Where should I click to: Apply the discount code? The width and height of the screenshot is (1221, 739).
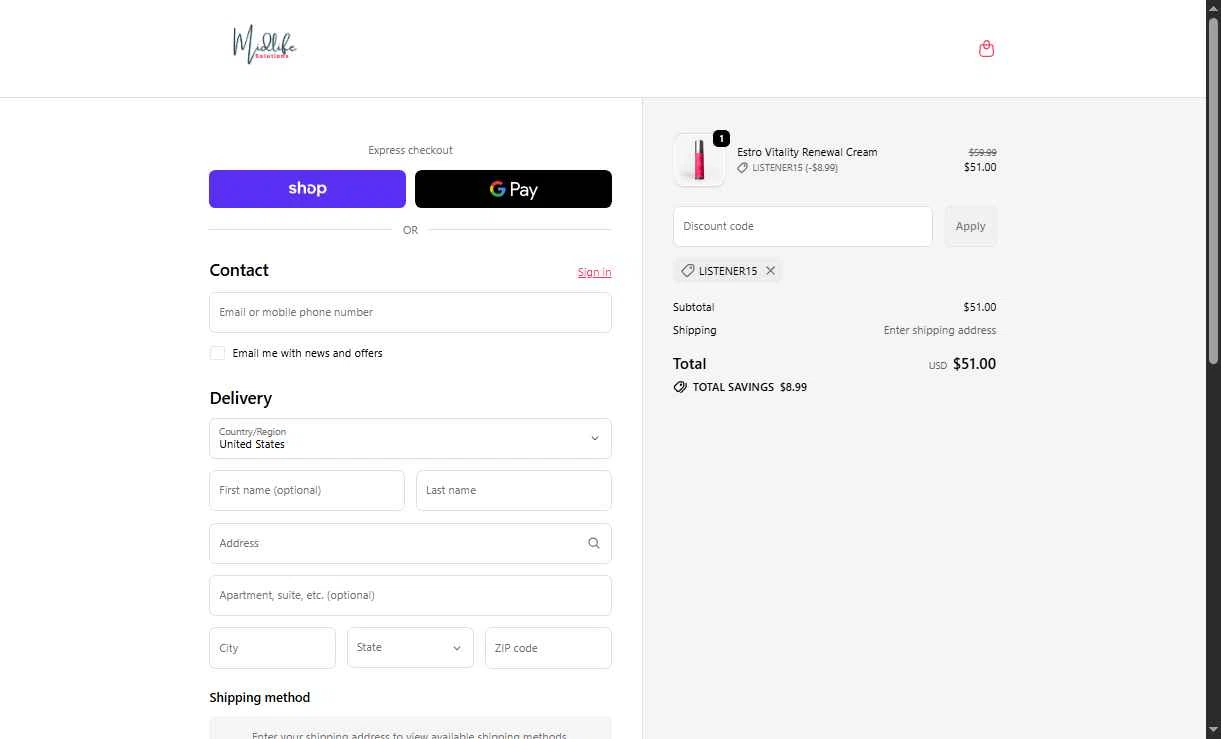click(x=970, y=226)
